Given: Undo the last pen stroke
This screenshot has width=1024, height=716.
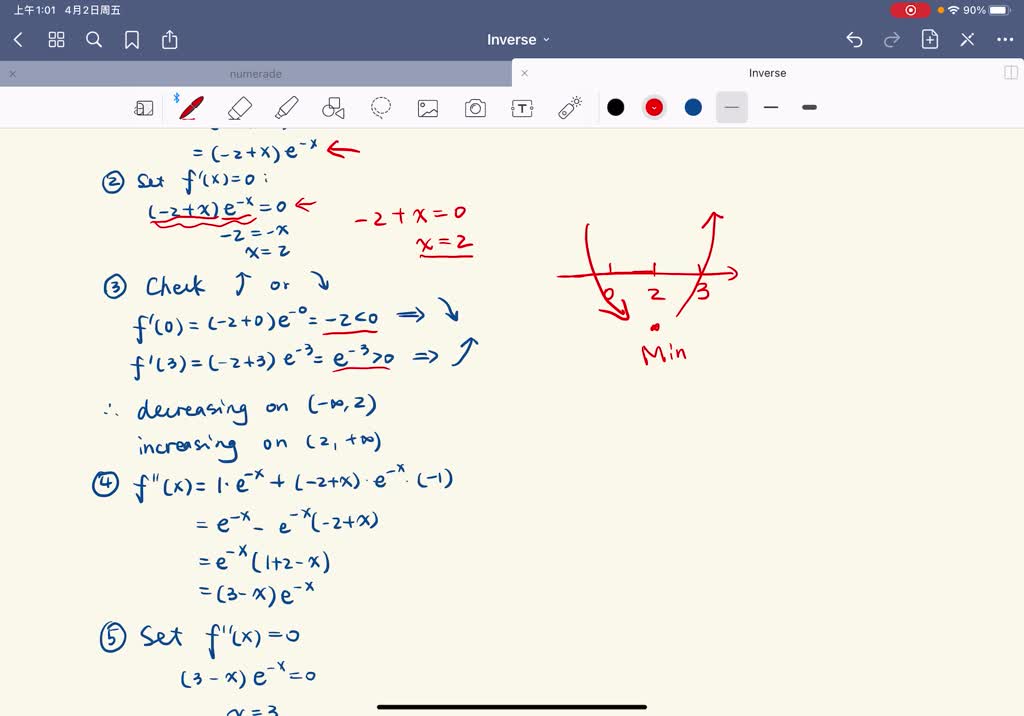Looking at the screenshot, I should tap(853, 39).
